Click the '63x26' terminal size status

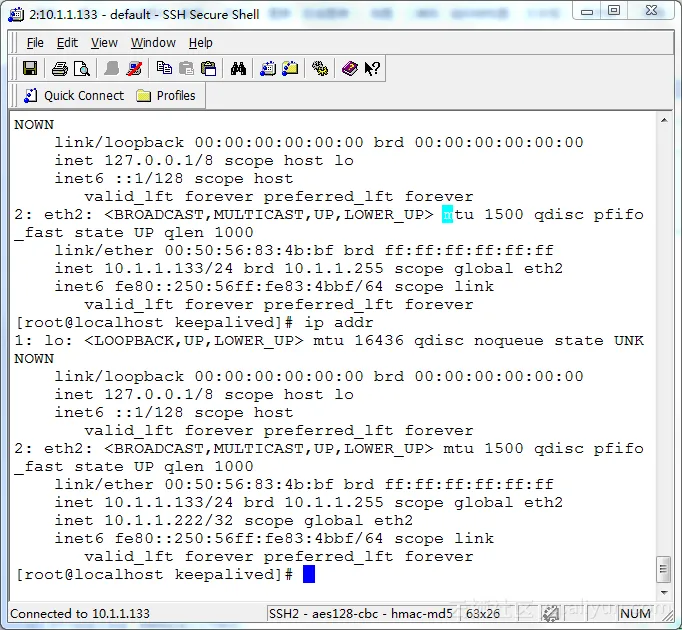483,613
